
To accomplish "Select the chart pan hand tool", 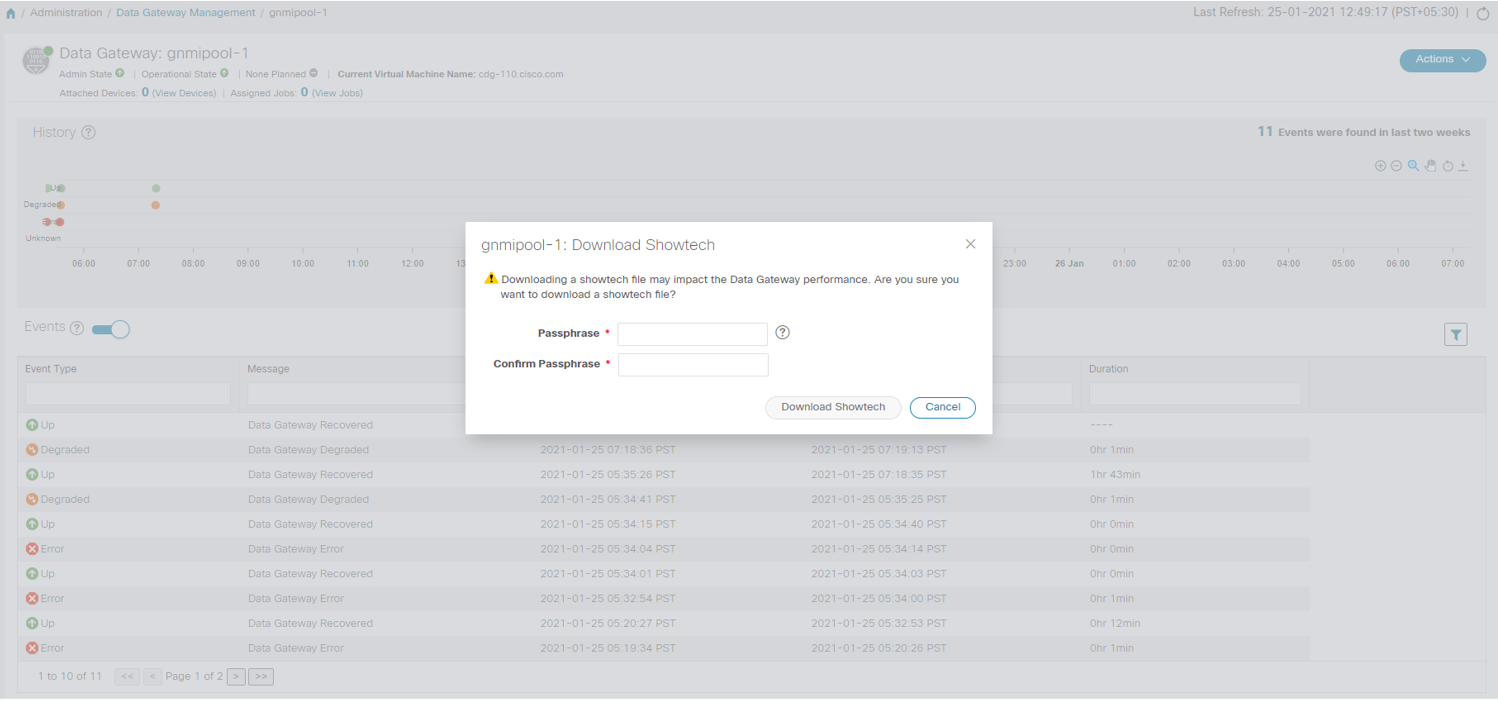I will coord(1430,166).
